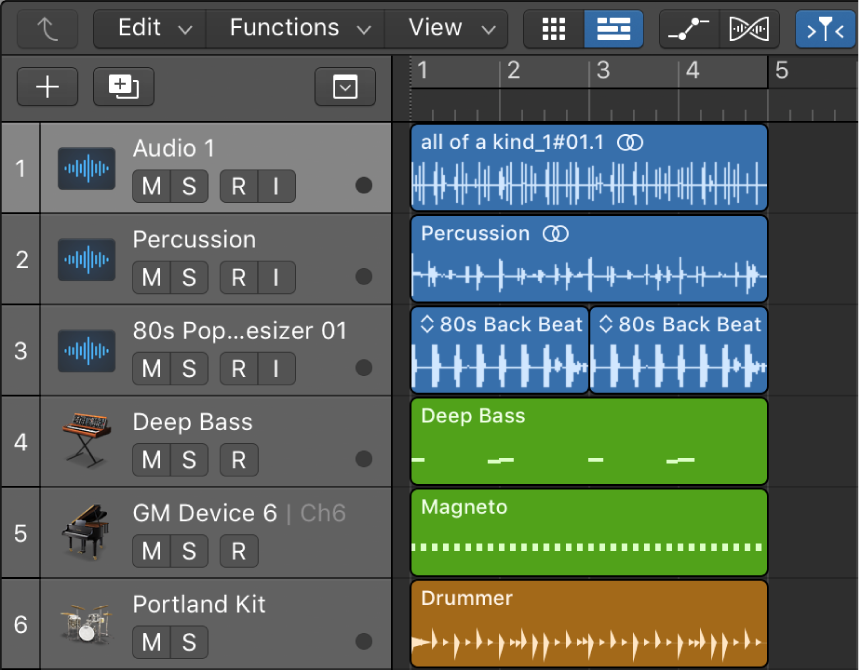Mute the Deep Bass track

152,460
